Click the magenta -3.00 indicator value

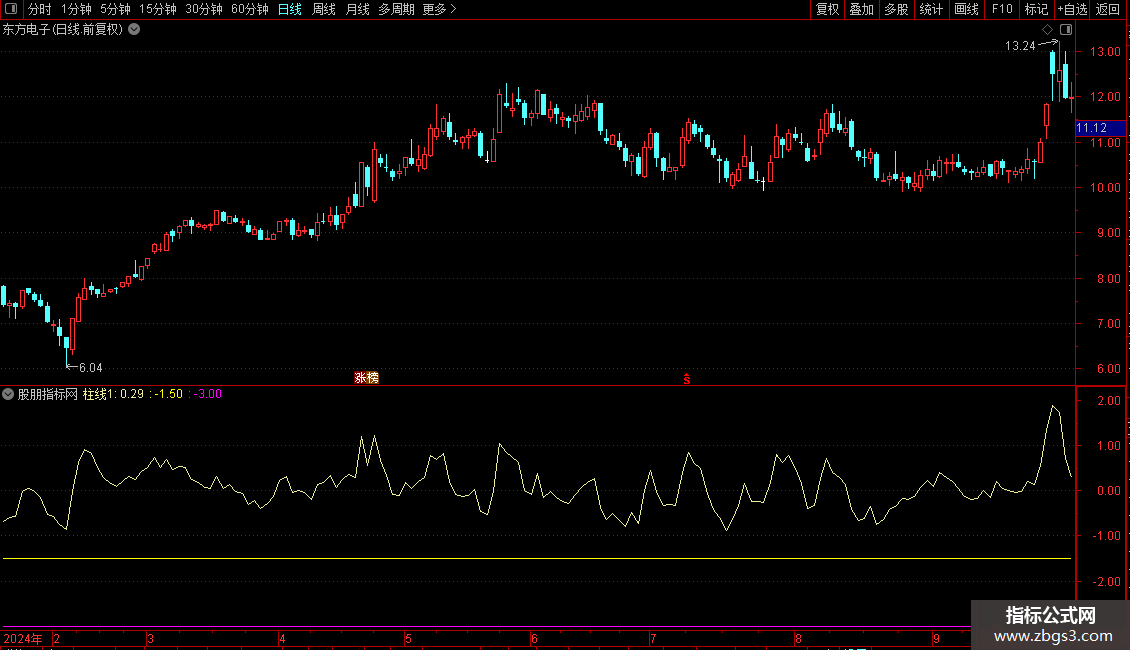tap(208, 394)
